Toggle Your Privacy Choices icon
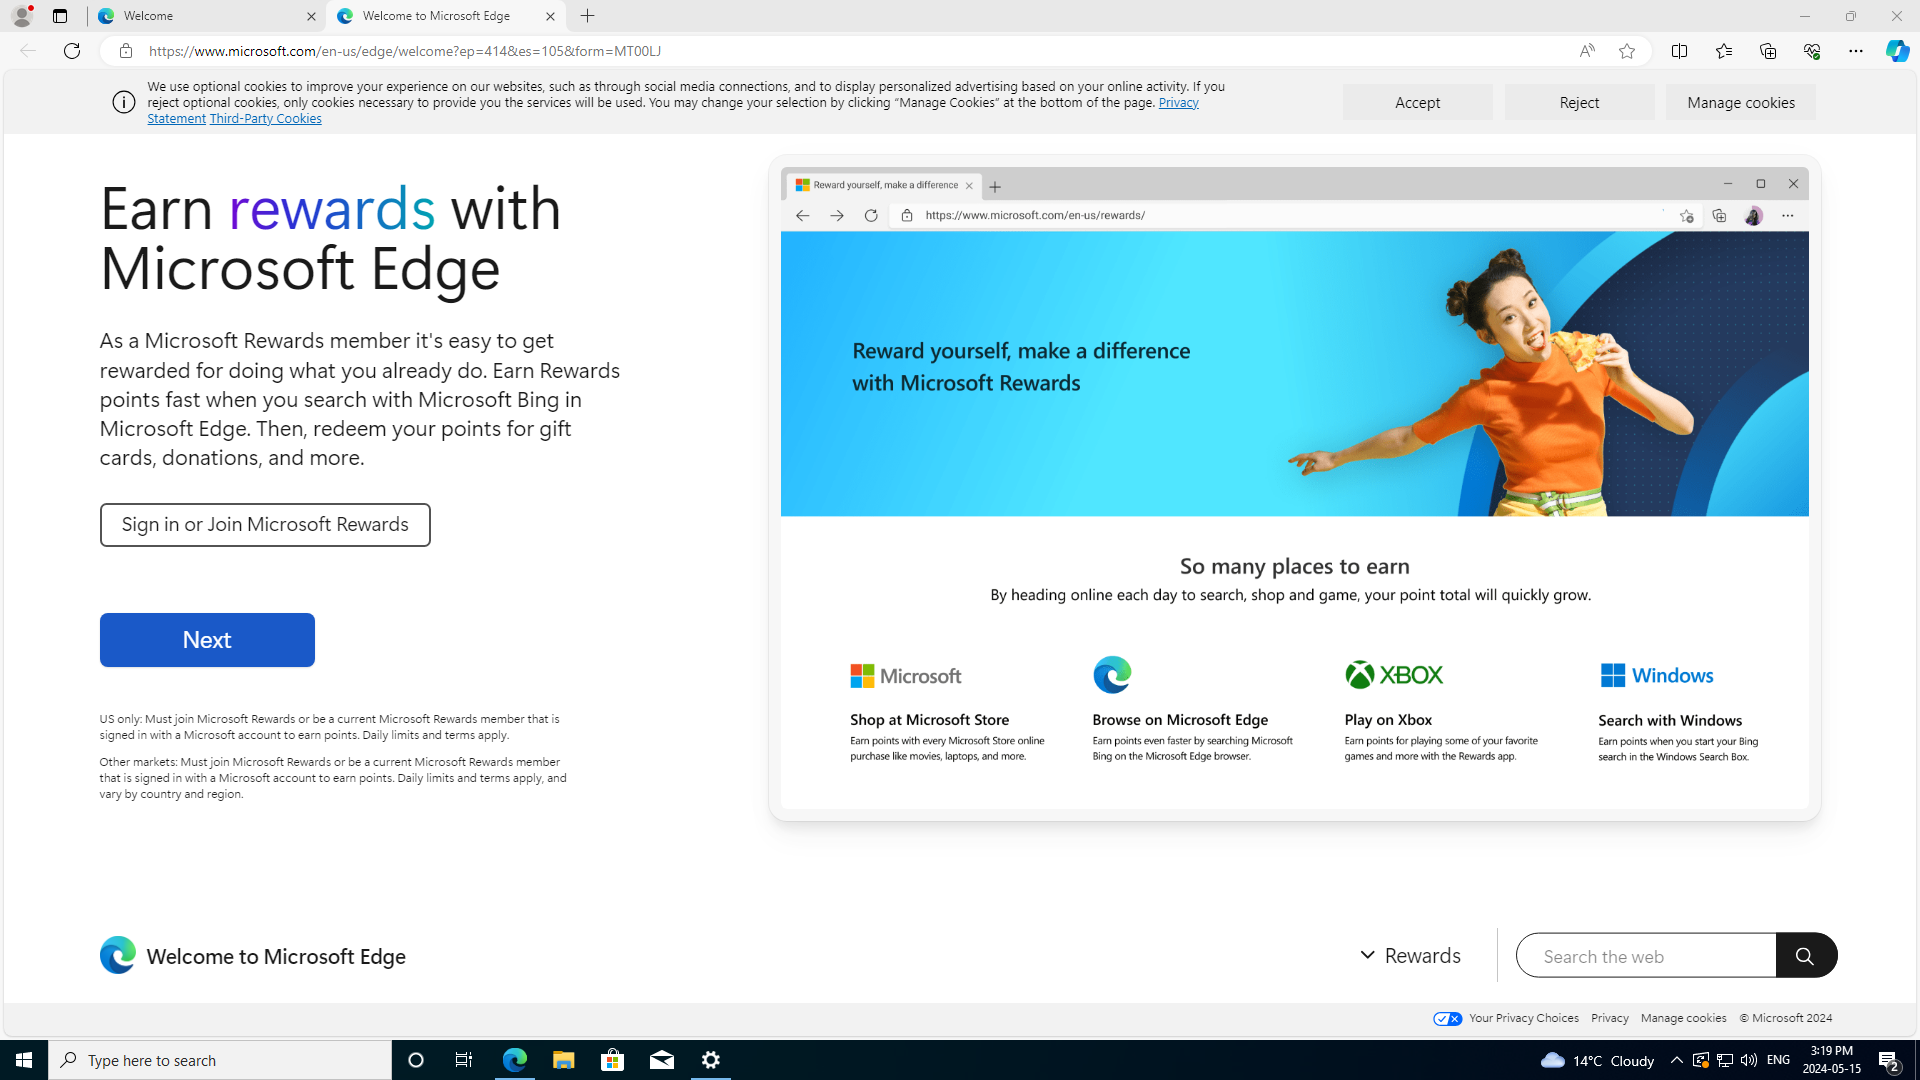This screenshot has width=1920, height=1080. tap(1447, 1018)
